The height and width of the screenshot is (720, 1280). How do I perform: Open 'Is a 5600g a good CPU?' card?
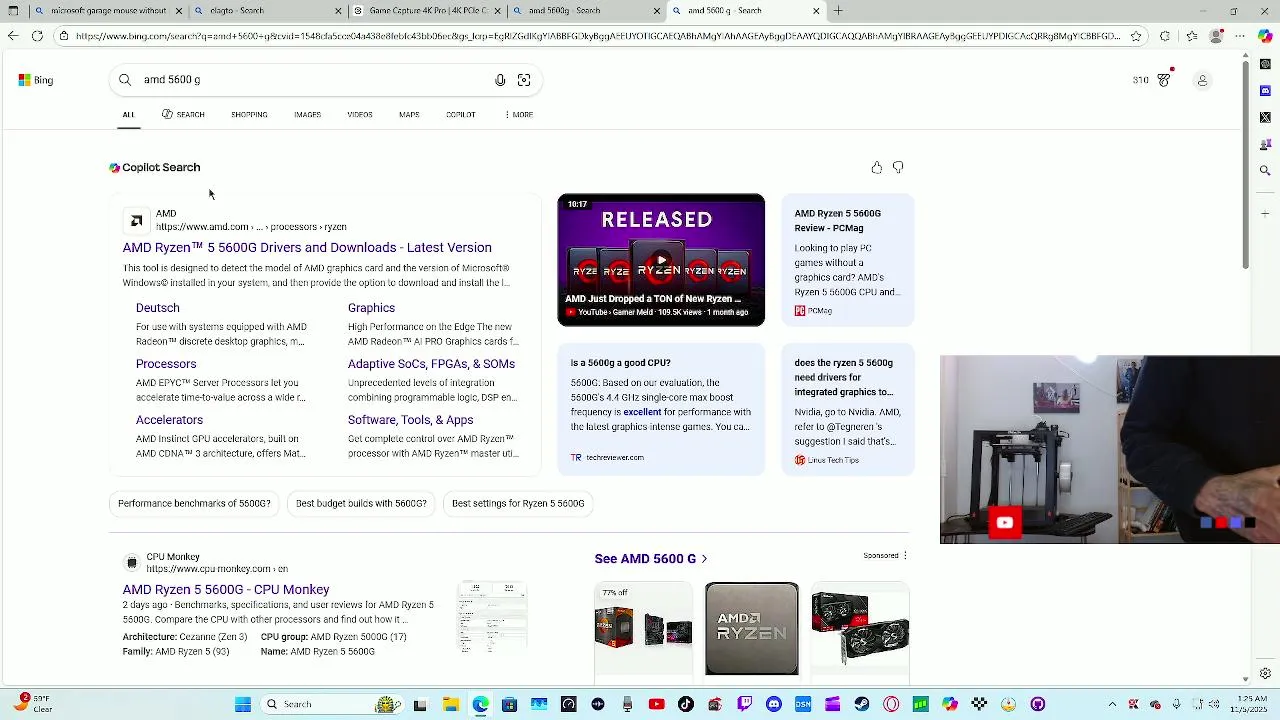coord(661,409)
